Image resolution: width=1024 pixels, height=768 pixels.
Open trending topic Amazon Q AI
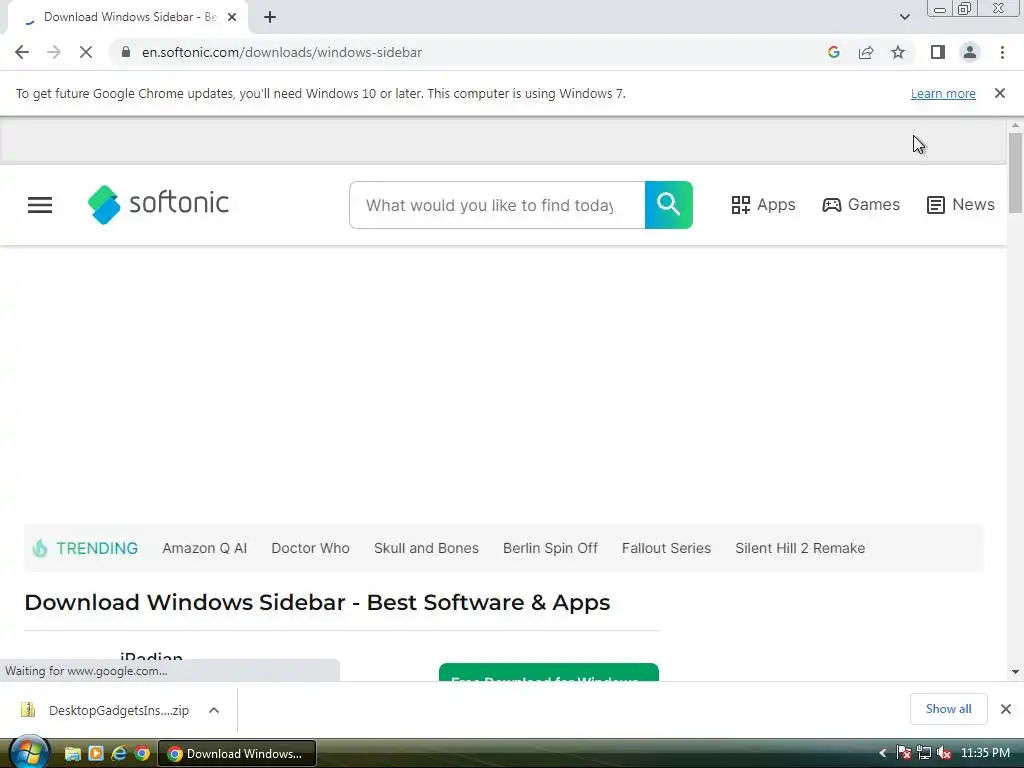(x=204, y=548)
